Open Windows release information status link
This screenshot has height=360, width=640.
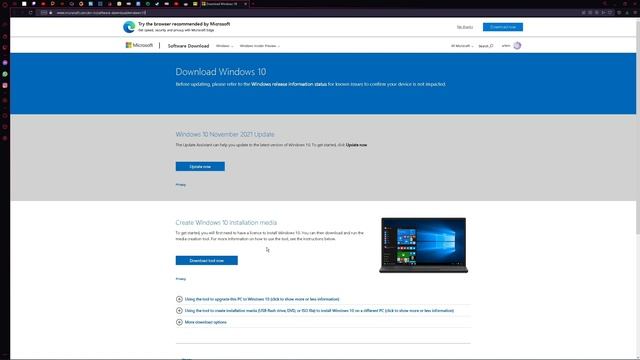[289, 84]
